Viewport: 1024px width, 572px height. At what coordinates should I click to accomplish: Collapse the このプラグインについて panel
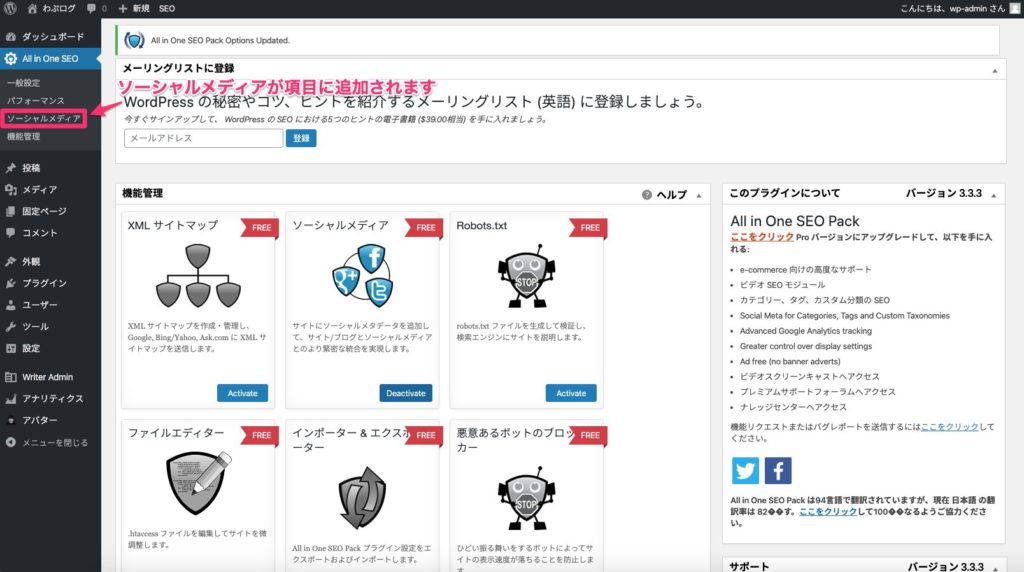994,195
